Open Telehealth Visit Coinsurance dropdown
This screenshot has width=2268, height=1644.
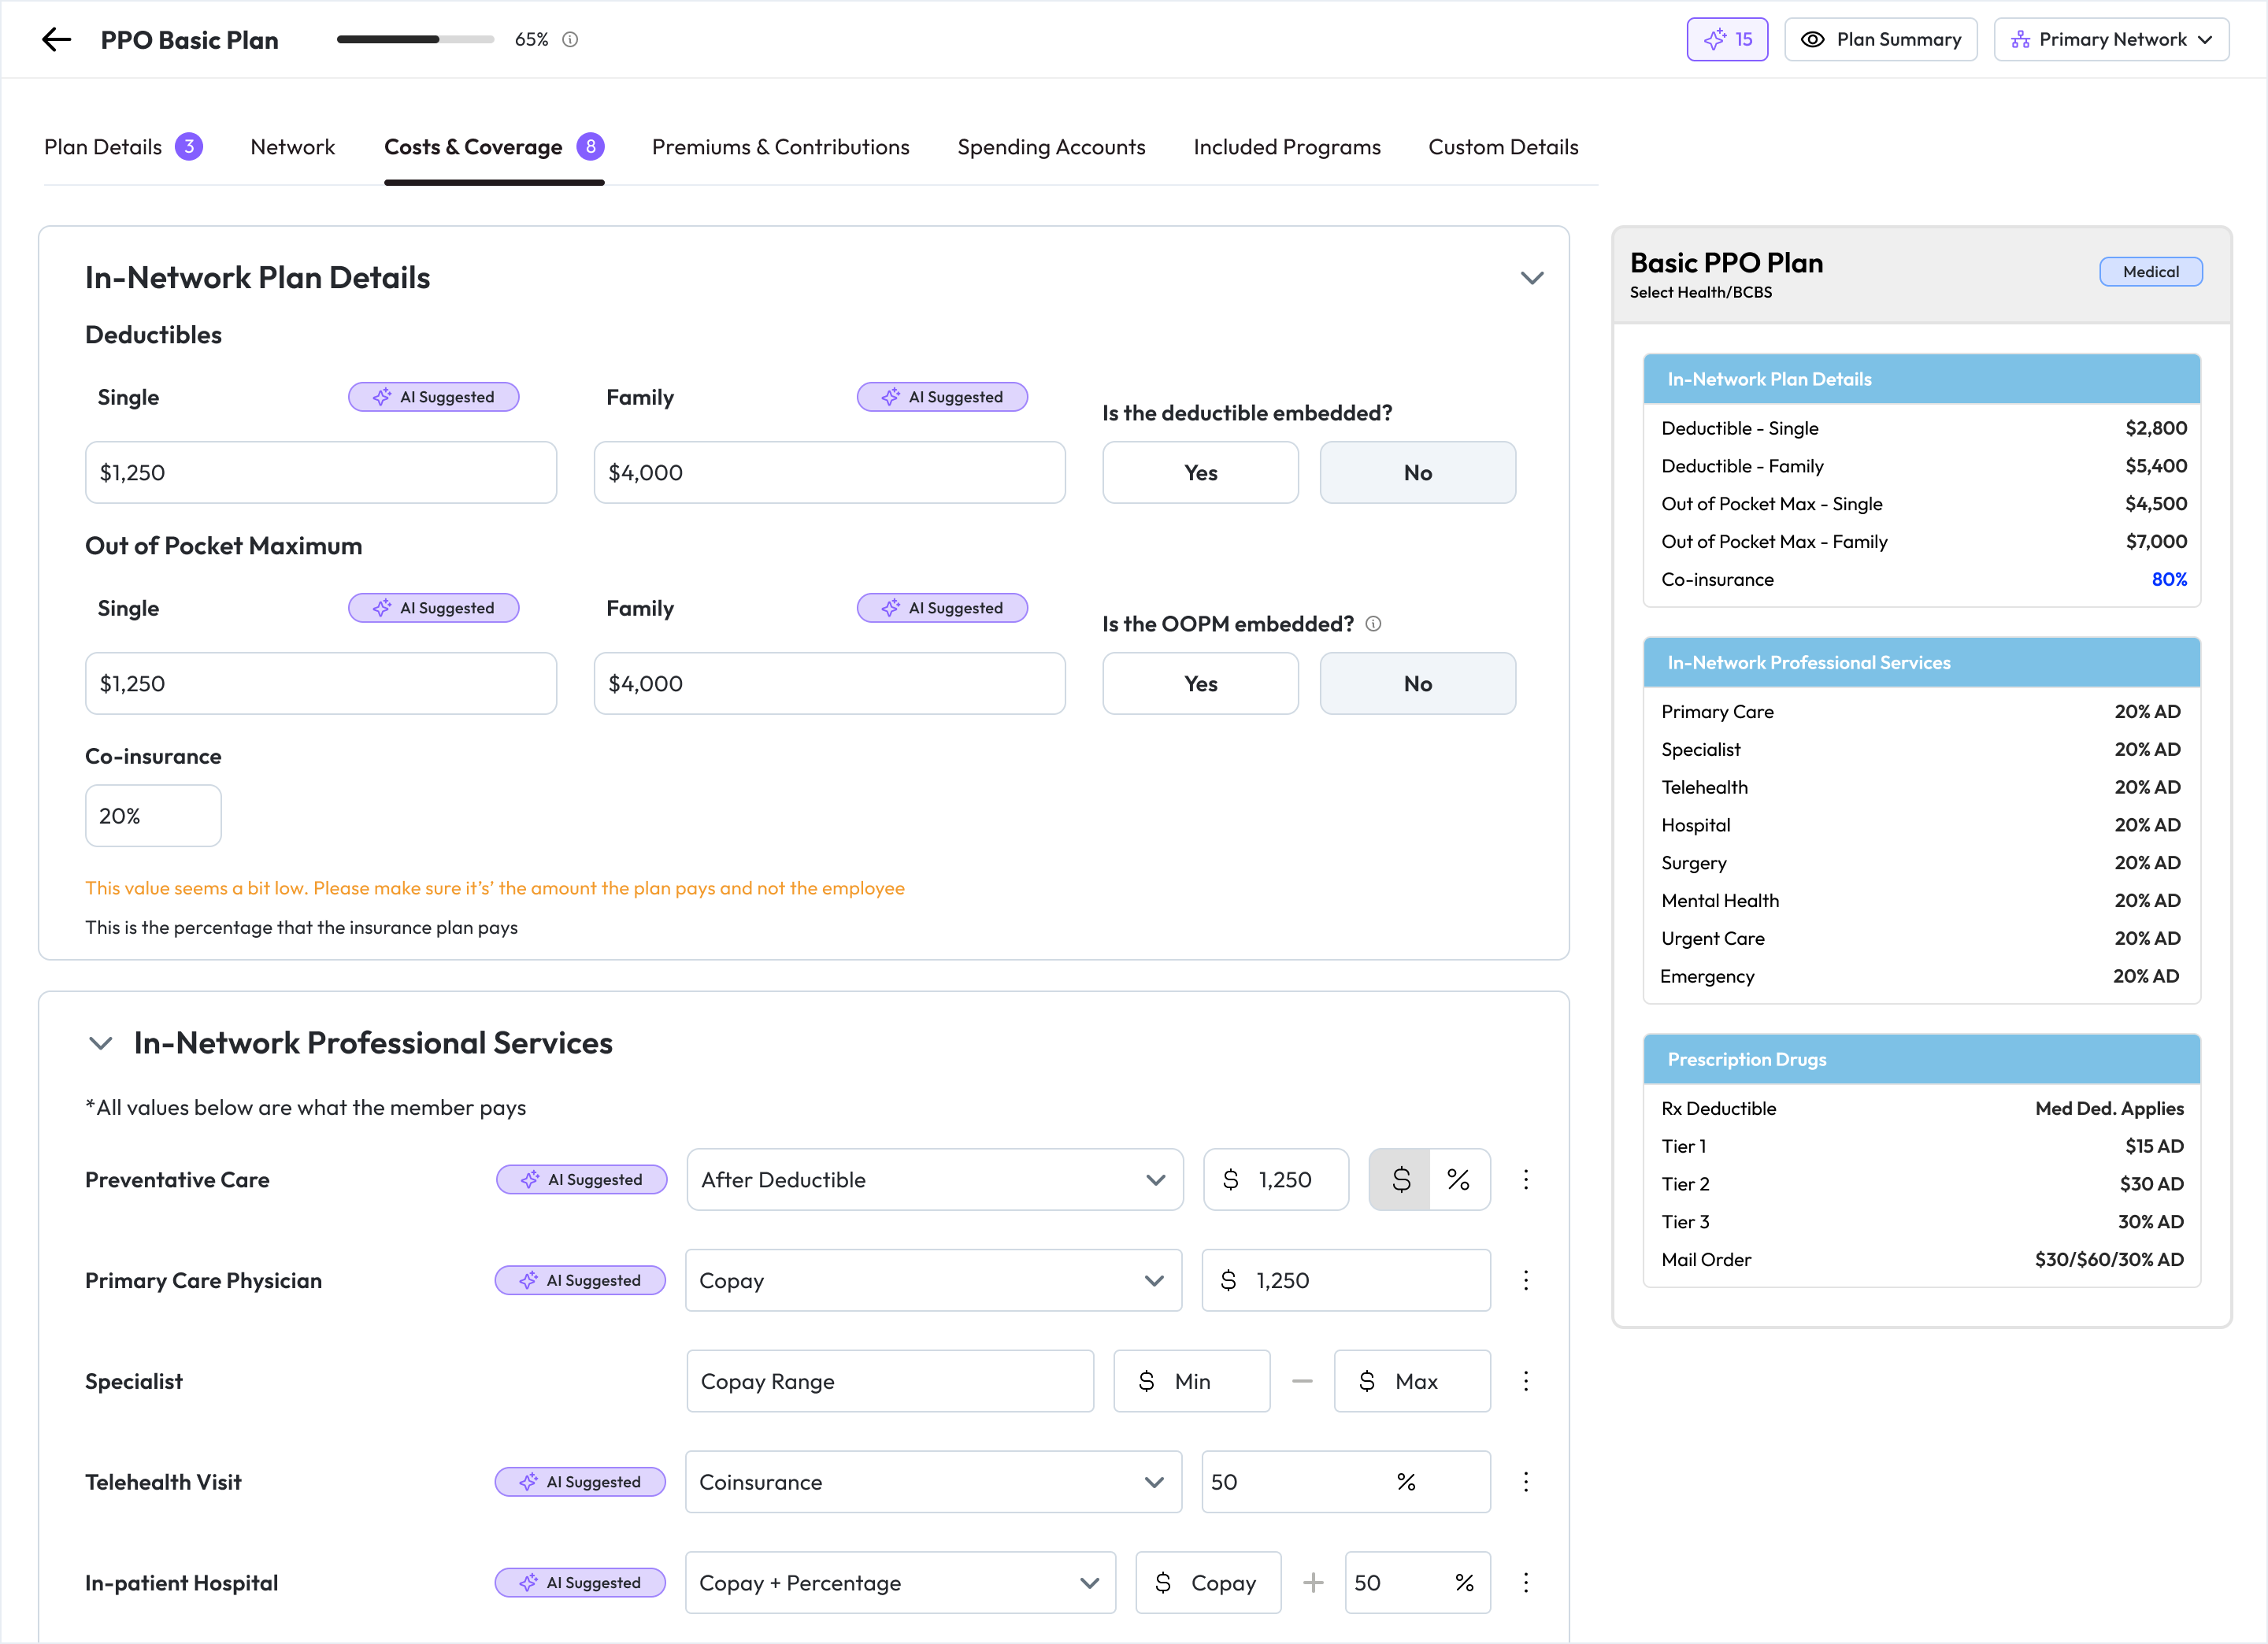(933, 1482)
